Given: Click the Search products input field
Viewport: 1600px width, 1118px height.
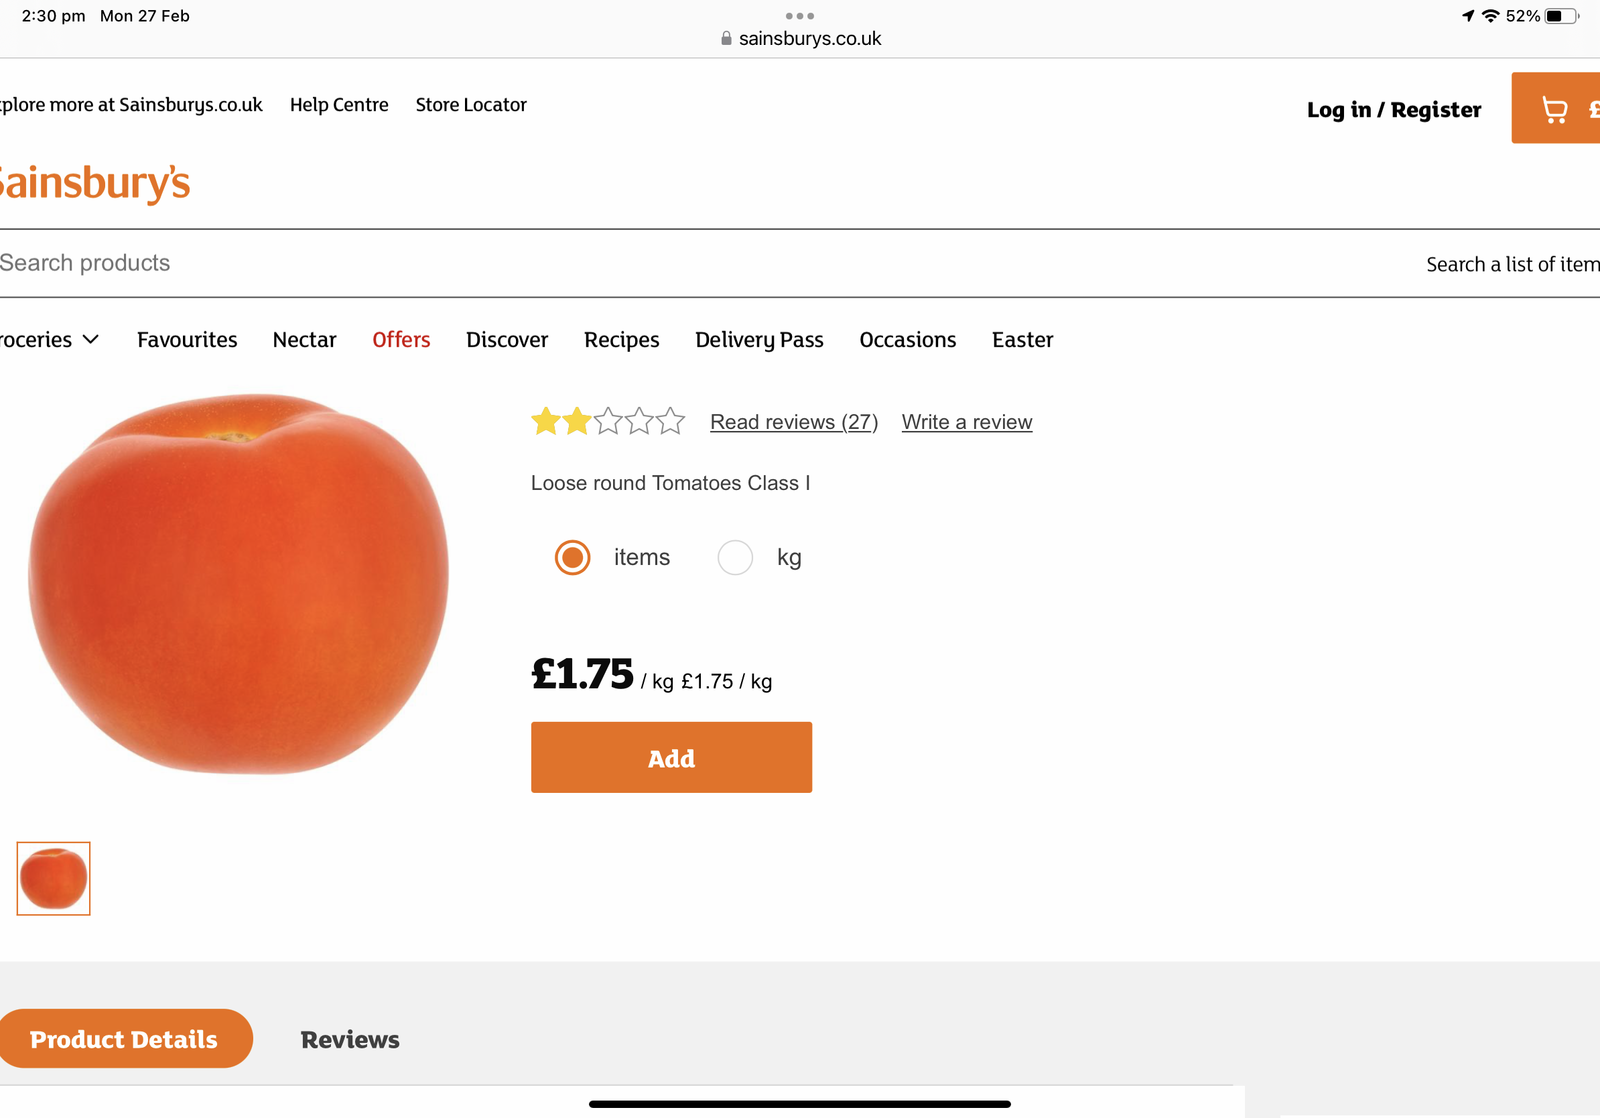Looking at the screenshot, I should click(x=400, y=263).
